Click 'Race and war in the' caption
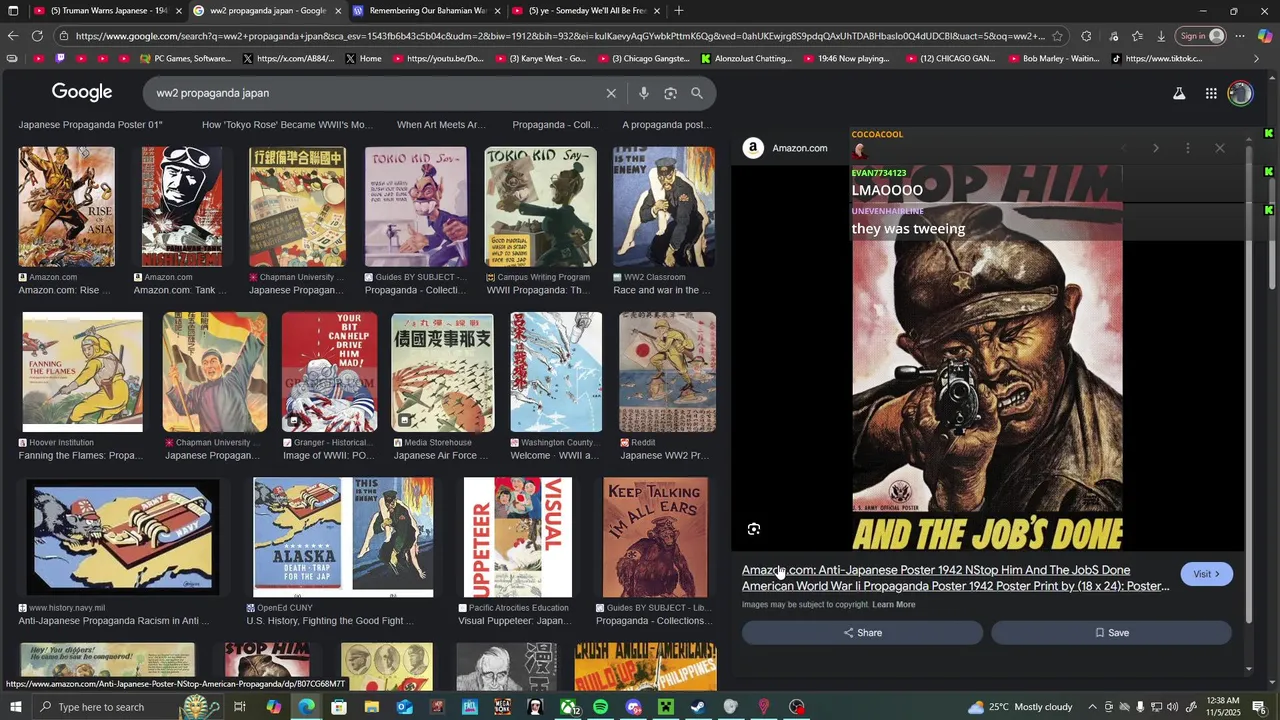This screenshot has height=720, width=1280. tap(661, 290)
